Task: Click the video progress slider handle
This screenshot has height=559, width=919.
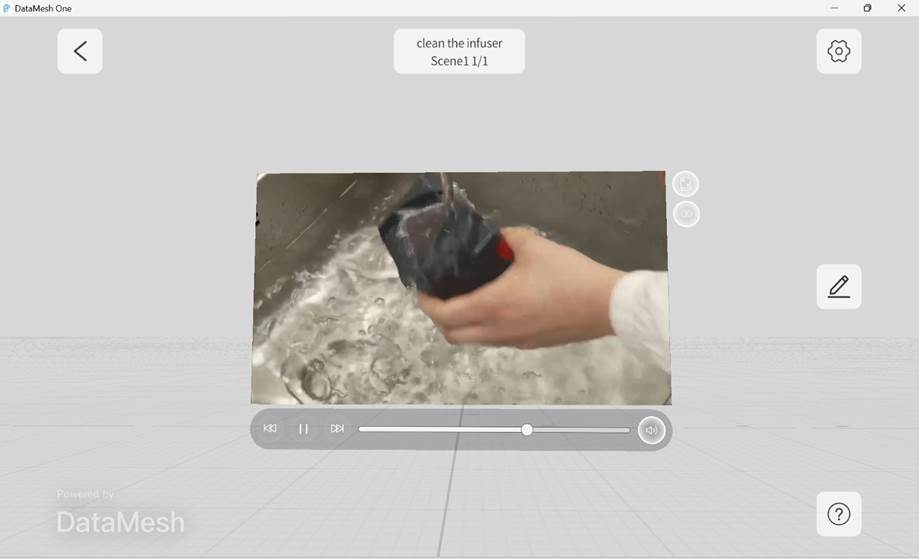Action: (x=527, y=430)
